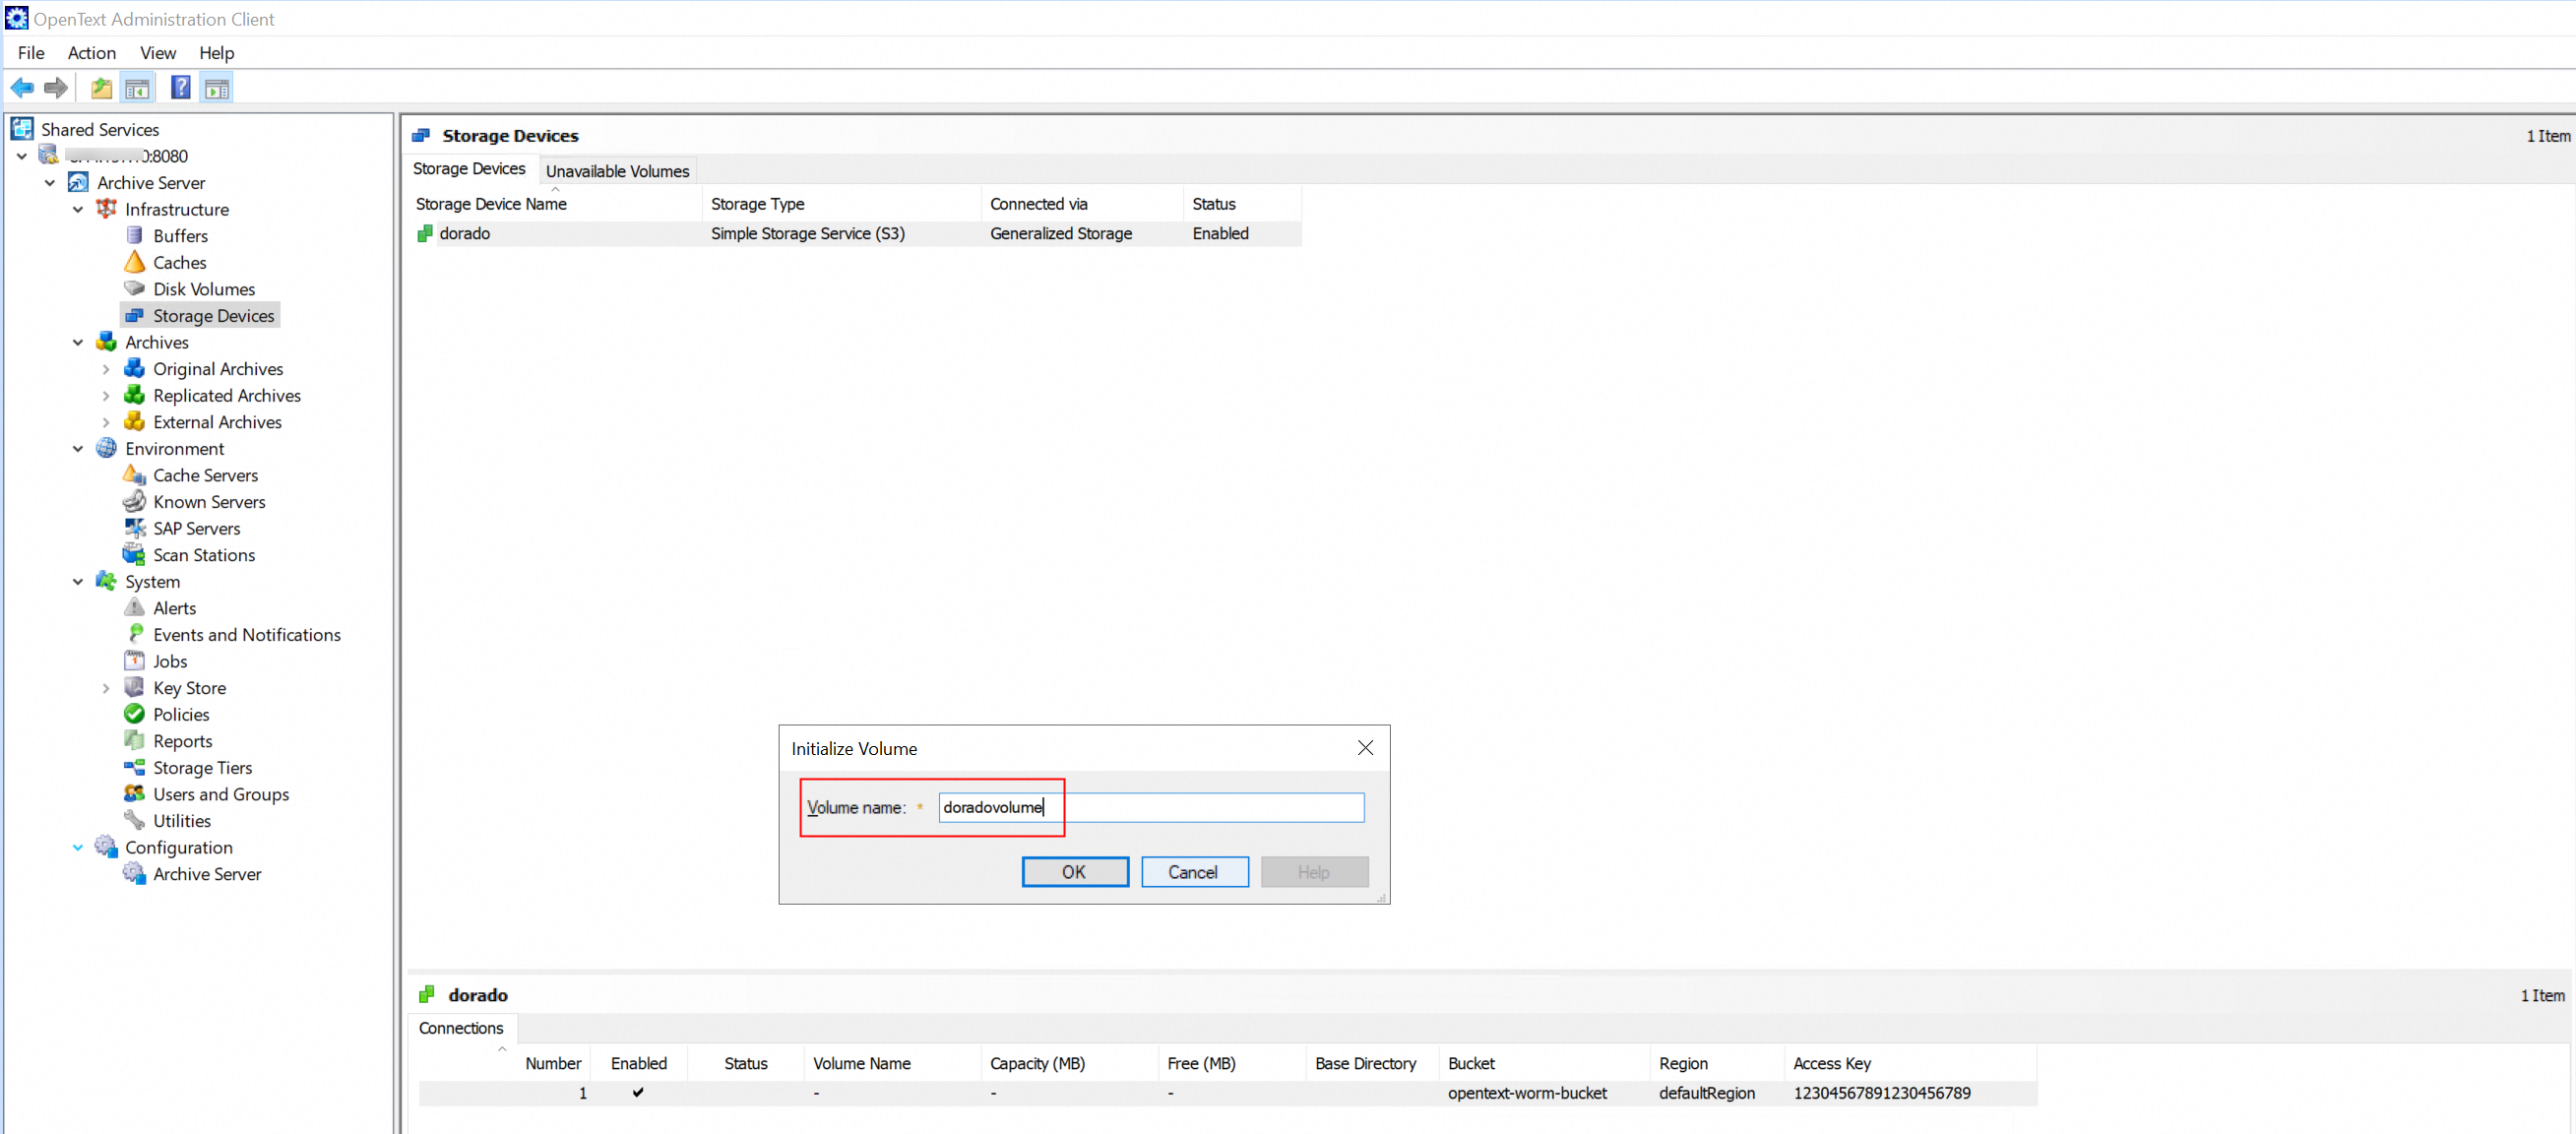Open the Action menu
The image size is (2576, 1134).
(92, 53)
